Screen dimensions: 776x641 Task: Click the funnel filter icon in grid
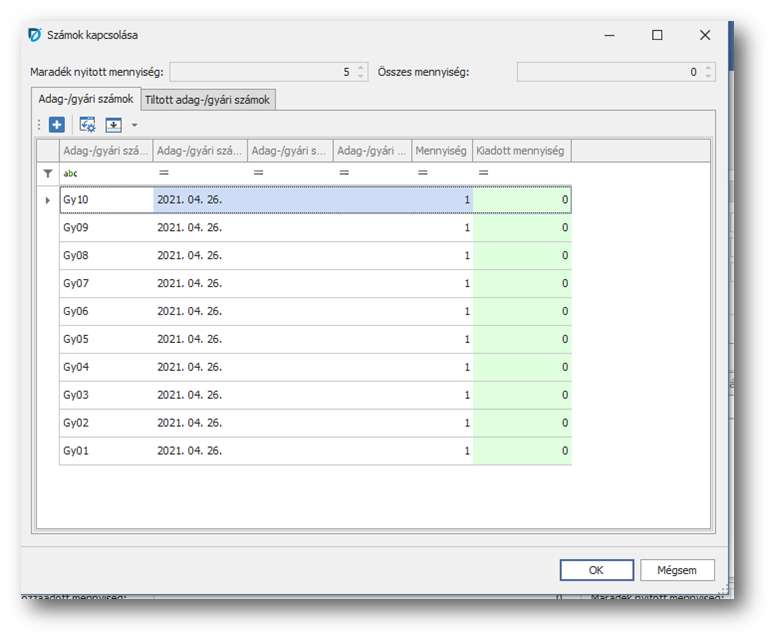47,173
